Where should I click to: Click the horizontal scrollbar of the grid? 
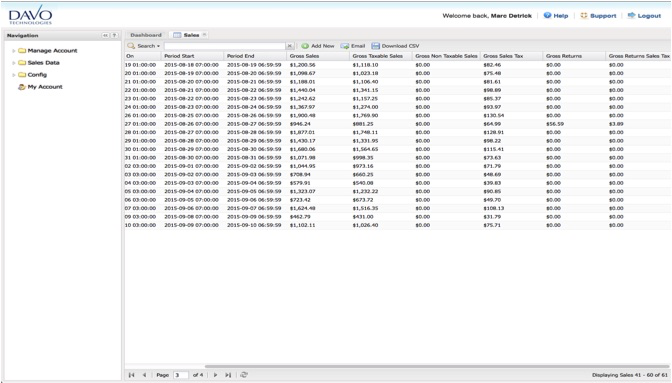click(436, 366)
